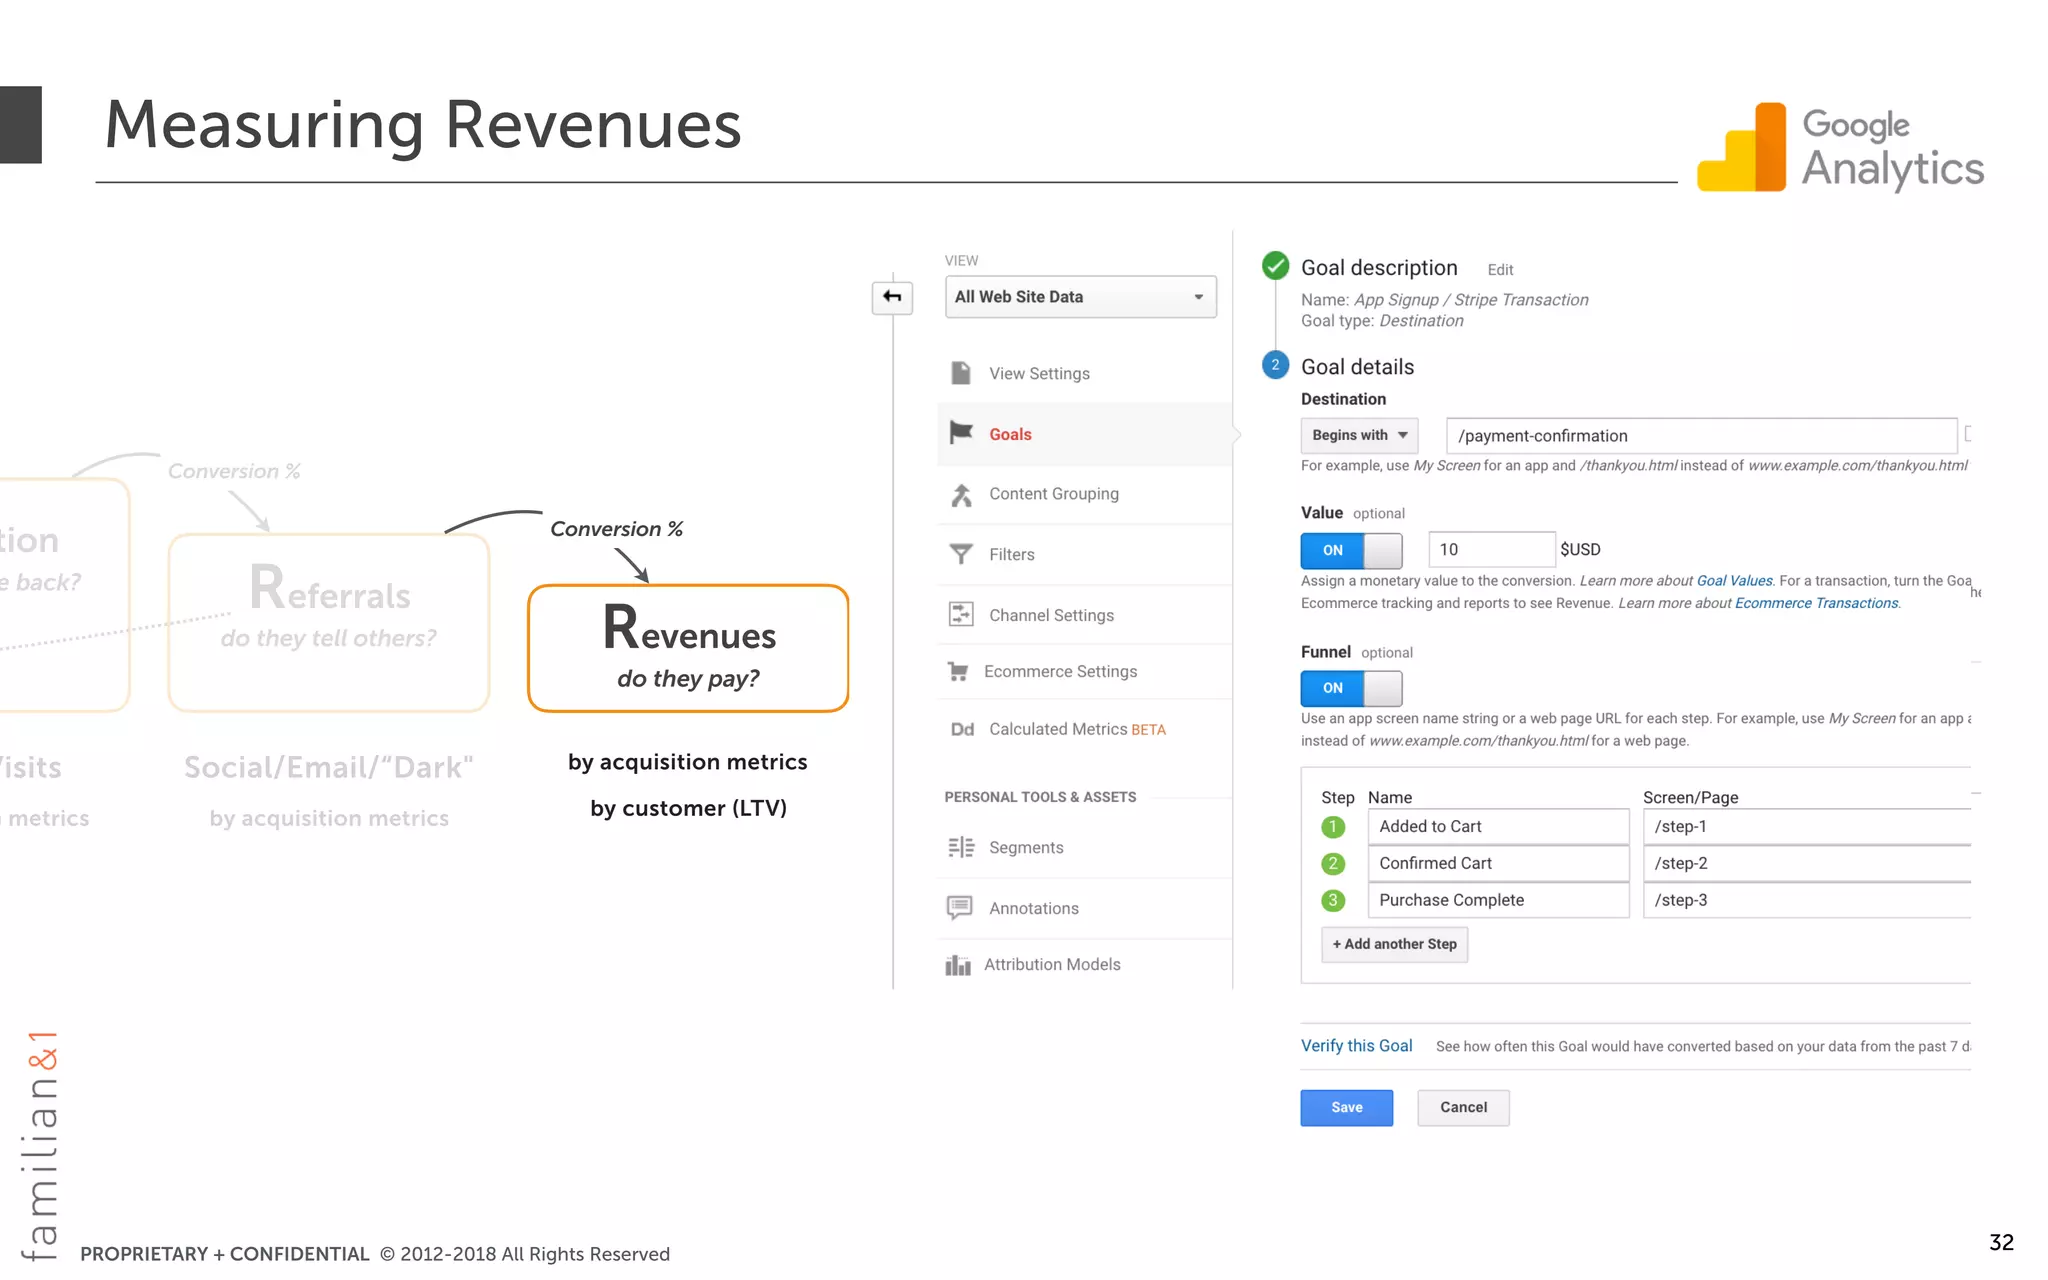
Task: Click Add another Step button
Action: tap(1394, 944)
